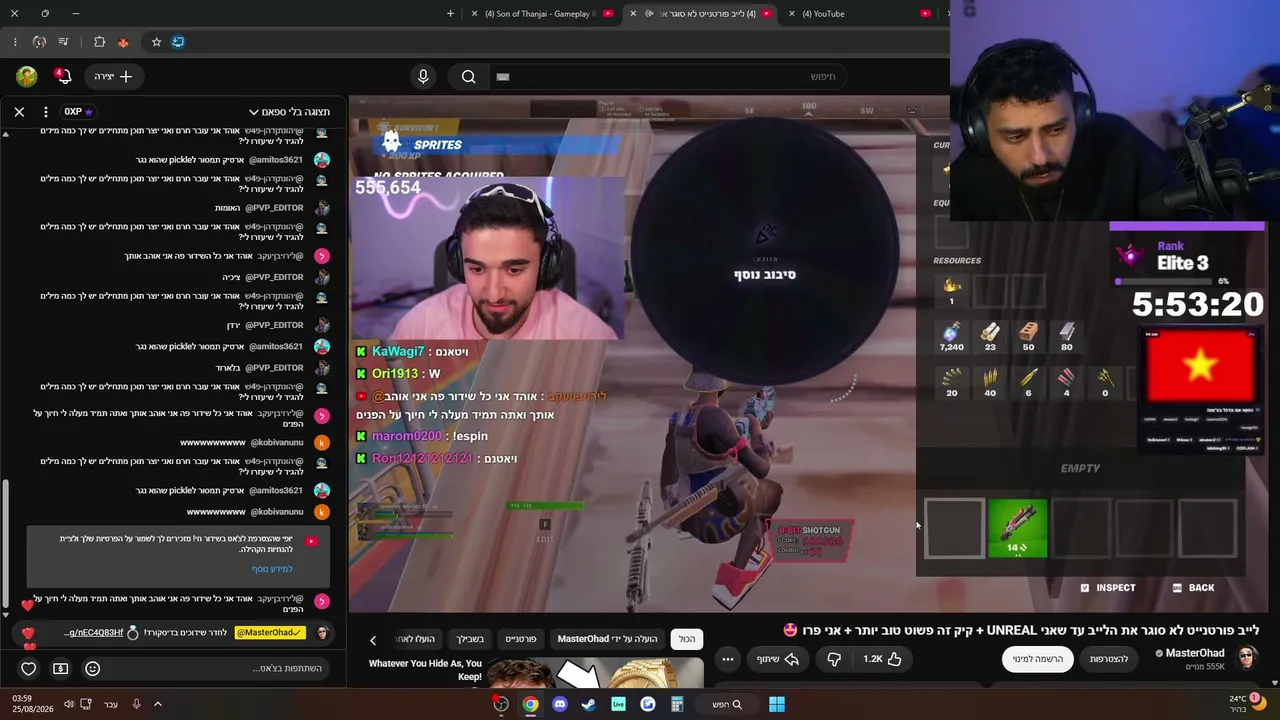Click the Create (יצירה) button

pos(114,76)
